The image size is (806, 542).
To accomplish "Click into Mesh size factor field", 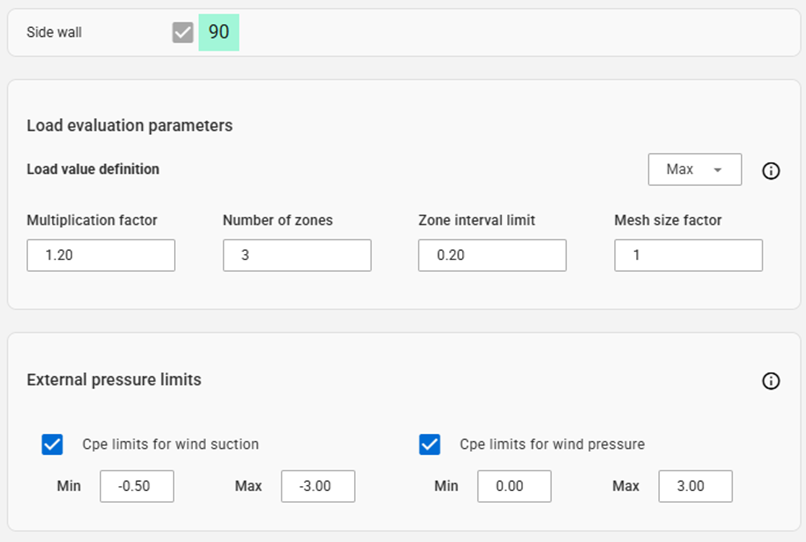I will [688, 255].
